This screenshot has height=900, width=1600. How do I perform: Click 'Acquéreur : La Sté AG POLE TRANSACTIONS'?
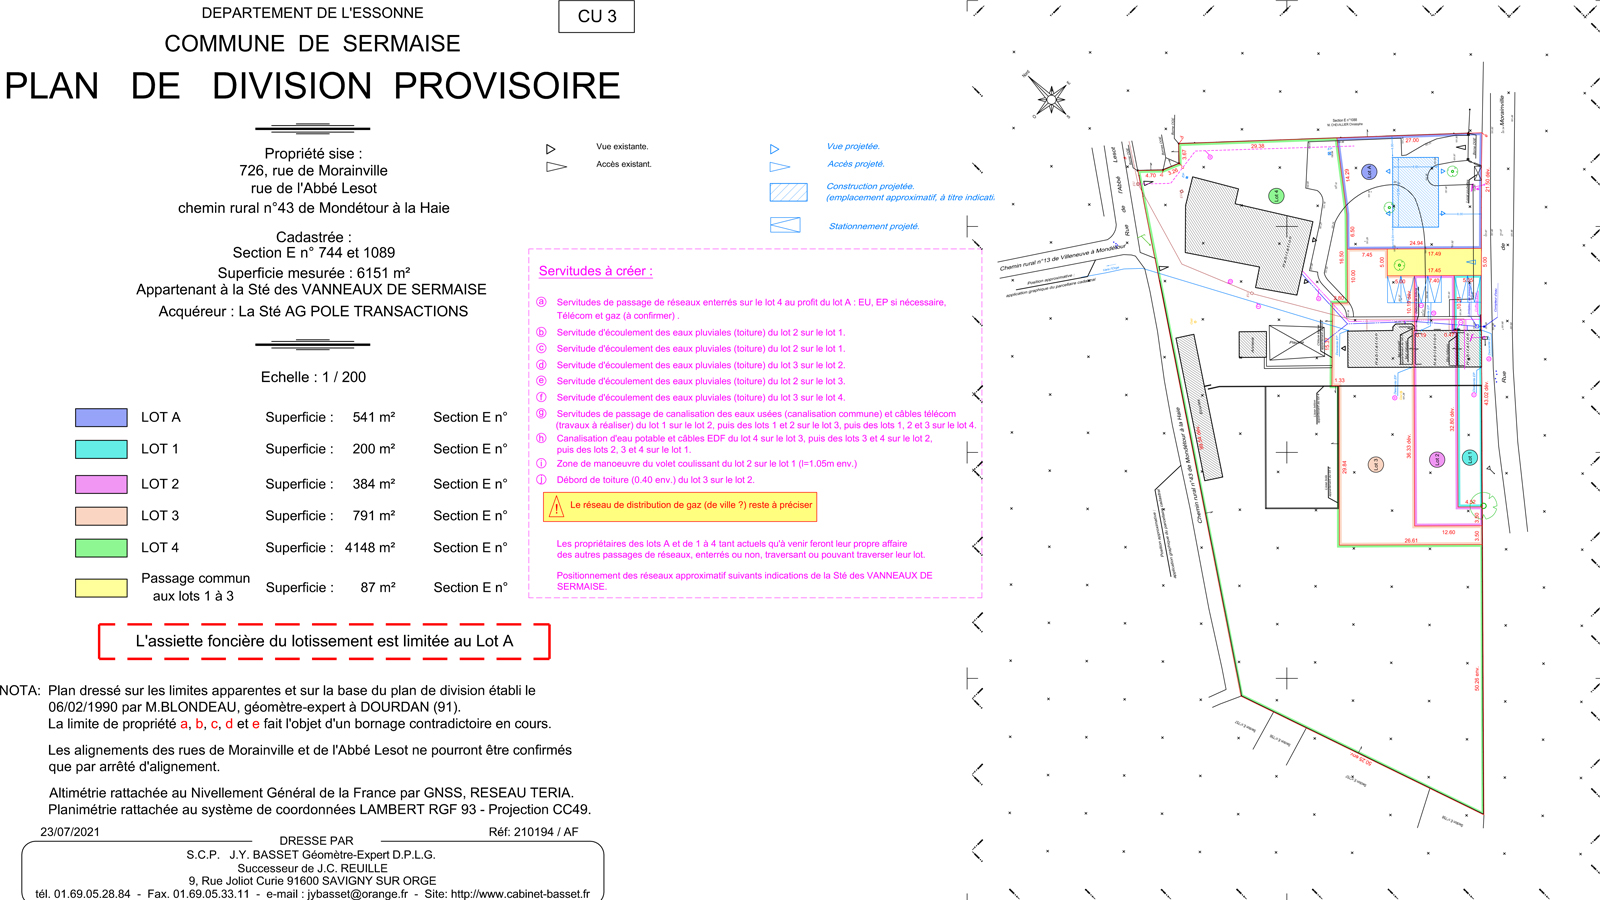(313, 312)
